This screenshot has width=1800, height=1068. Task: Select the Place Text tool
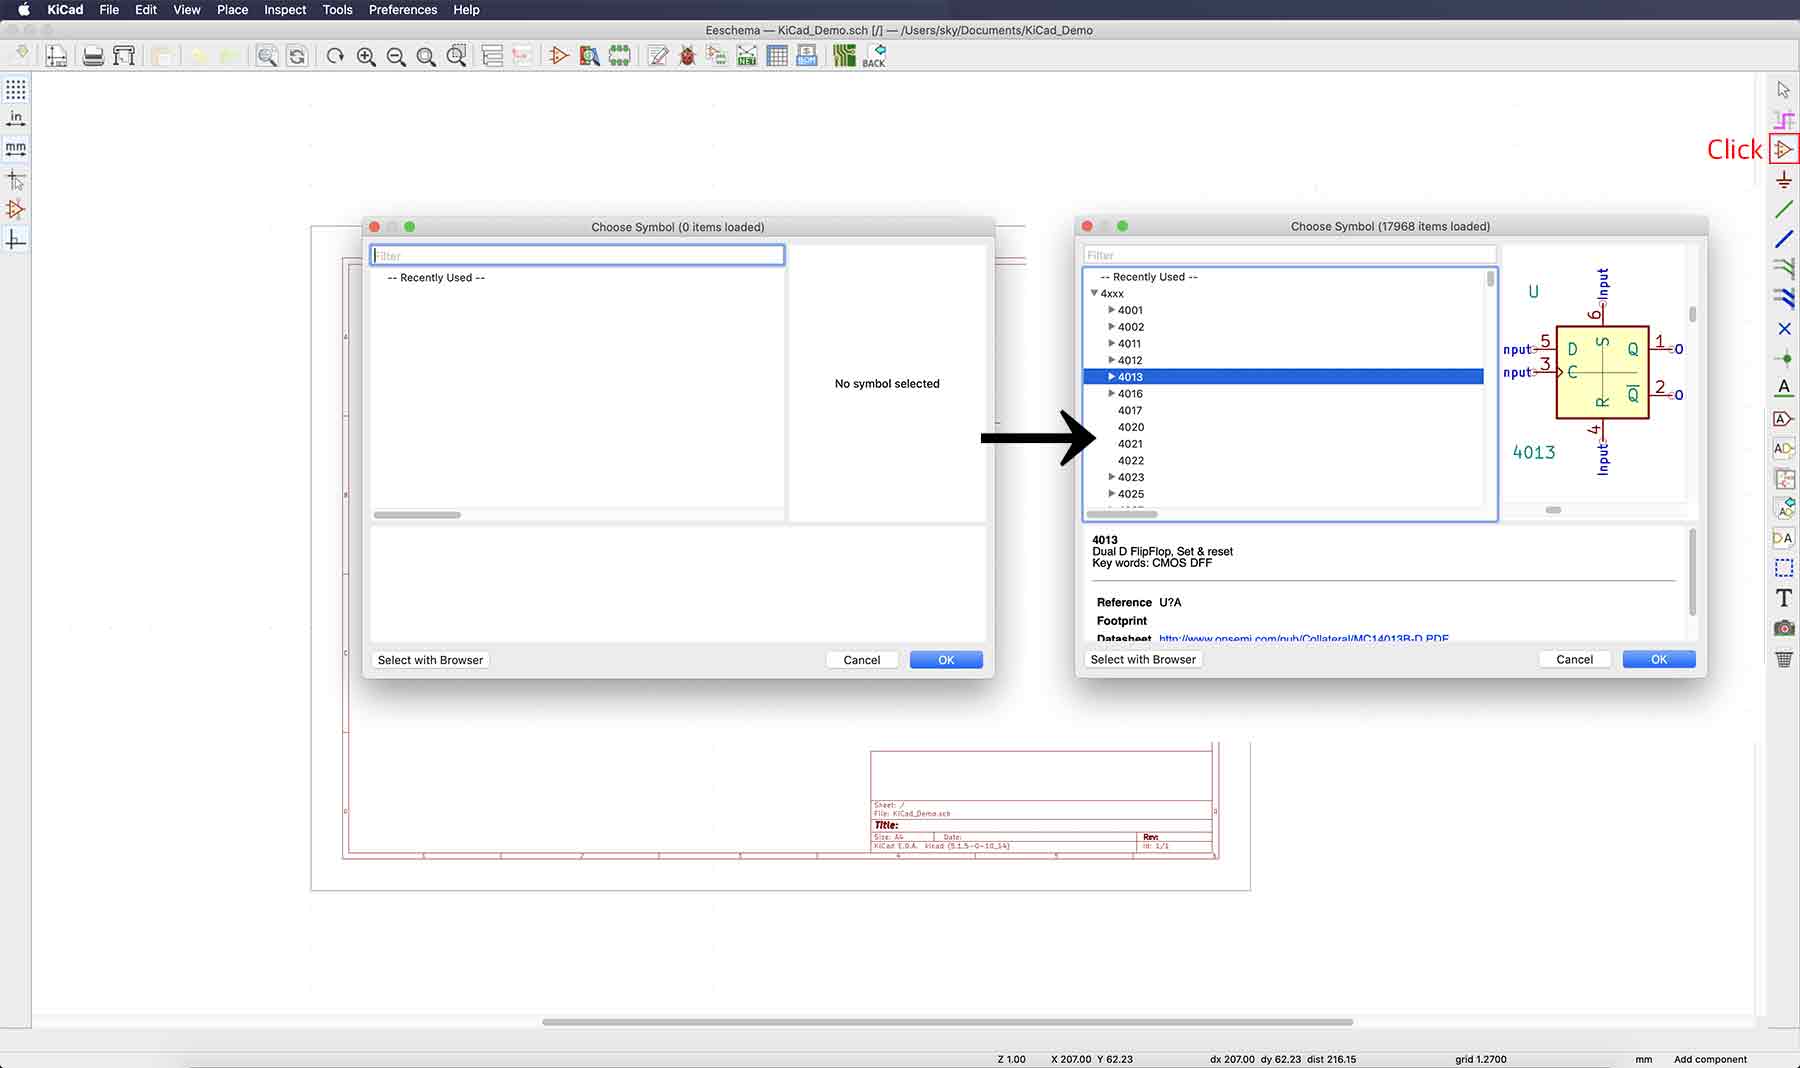pos(1784,598)
